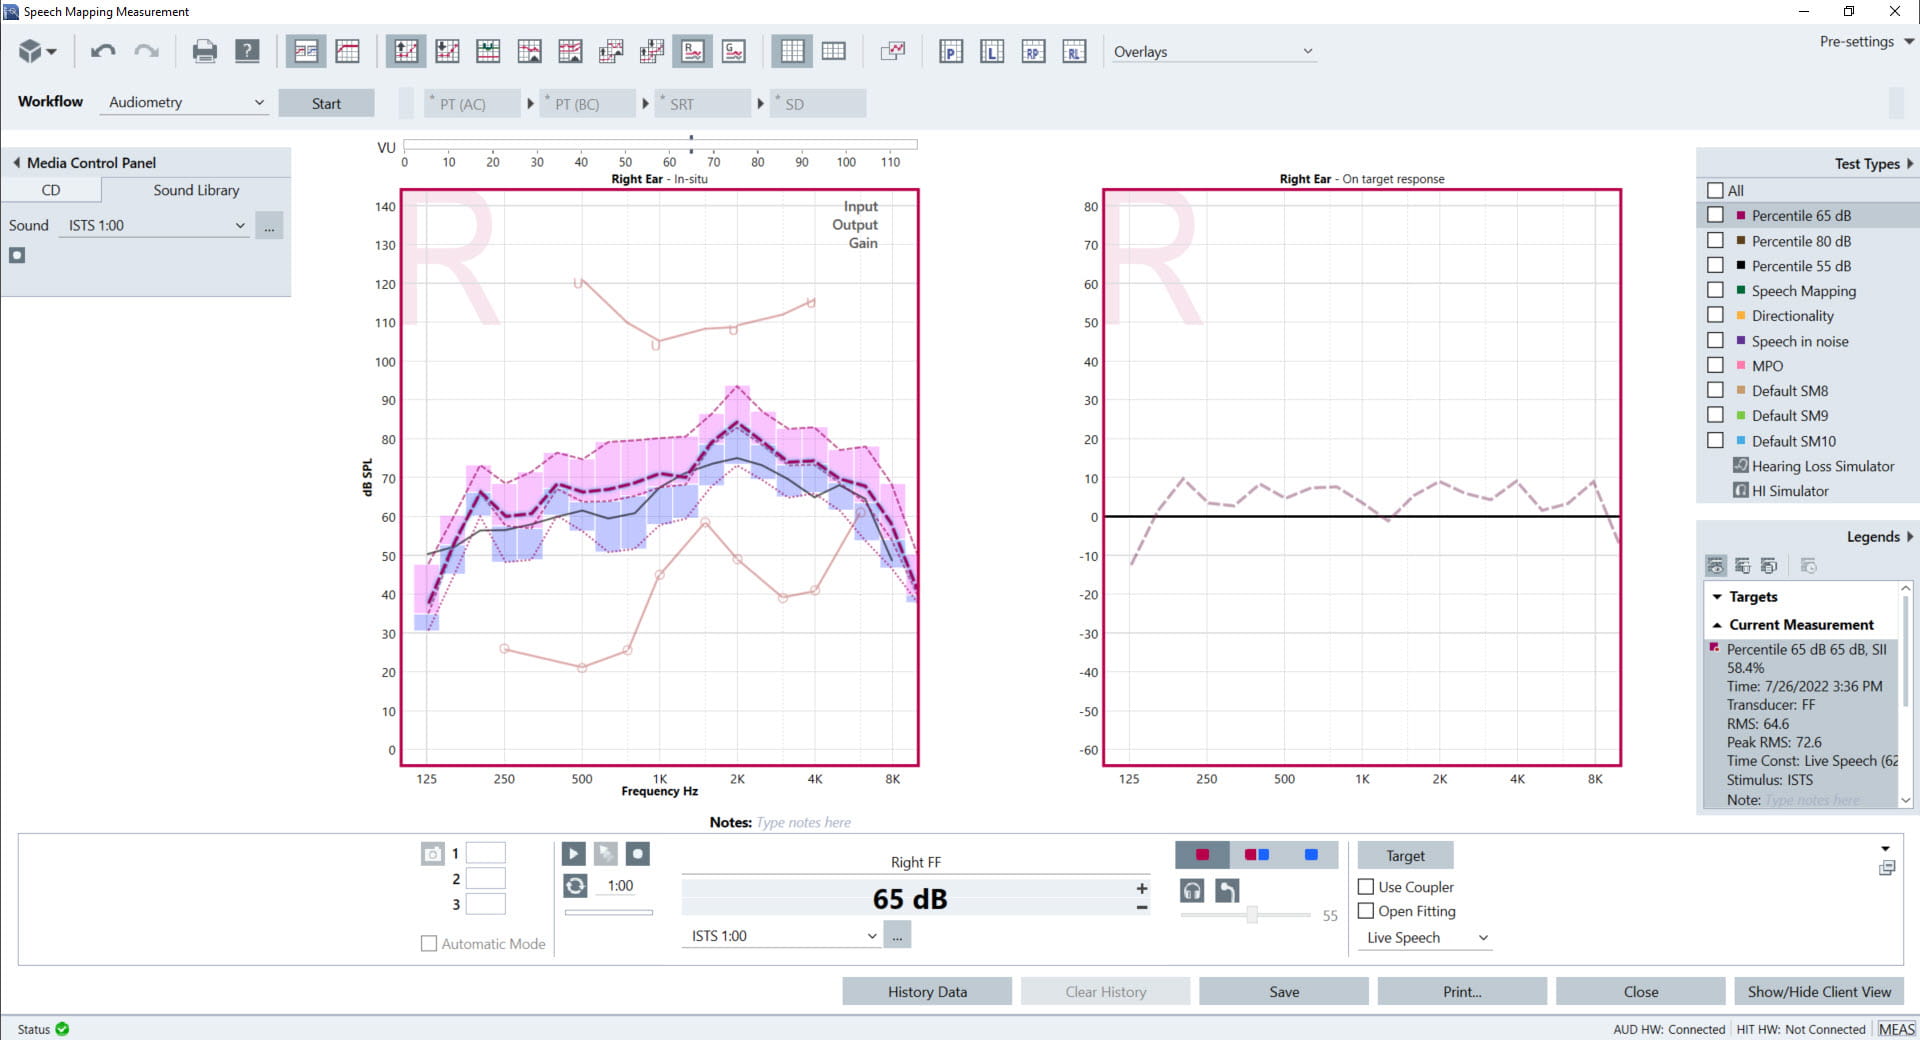Enable the Percentile 65 dB overlay
This screenshot has height=1040, width=1920.
click(x=1716, y=214)
